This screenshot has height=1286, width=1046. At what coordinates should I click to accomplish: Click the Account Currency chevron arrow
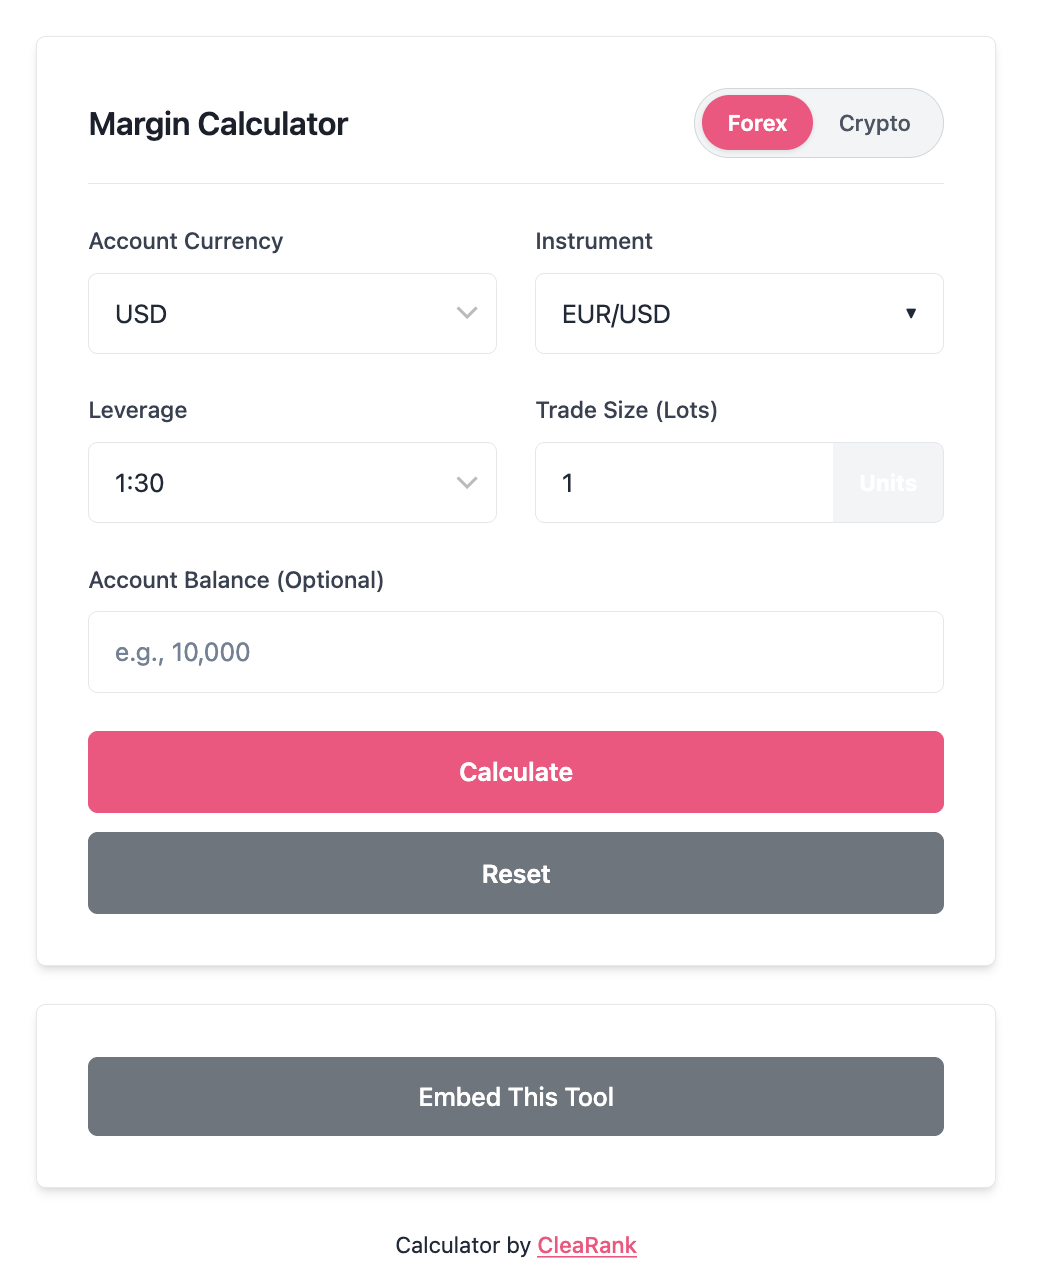(467, 313)
